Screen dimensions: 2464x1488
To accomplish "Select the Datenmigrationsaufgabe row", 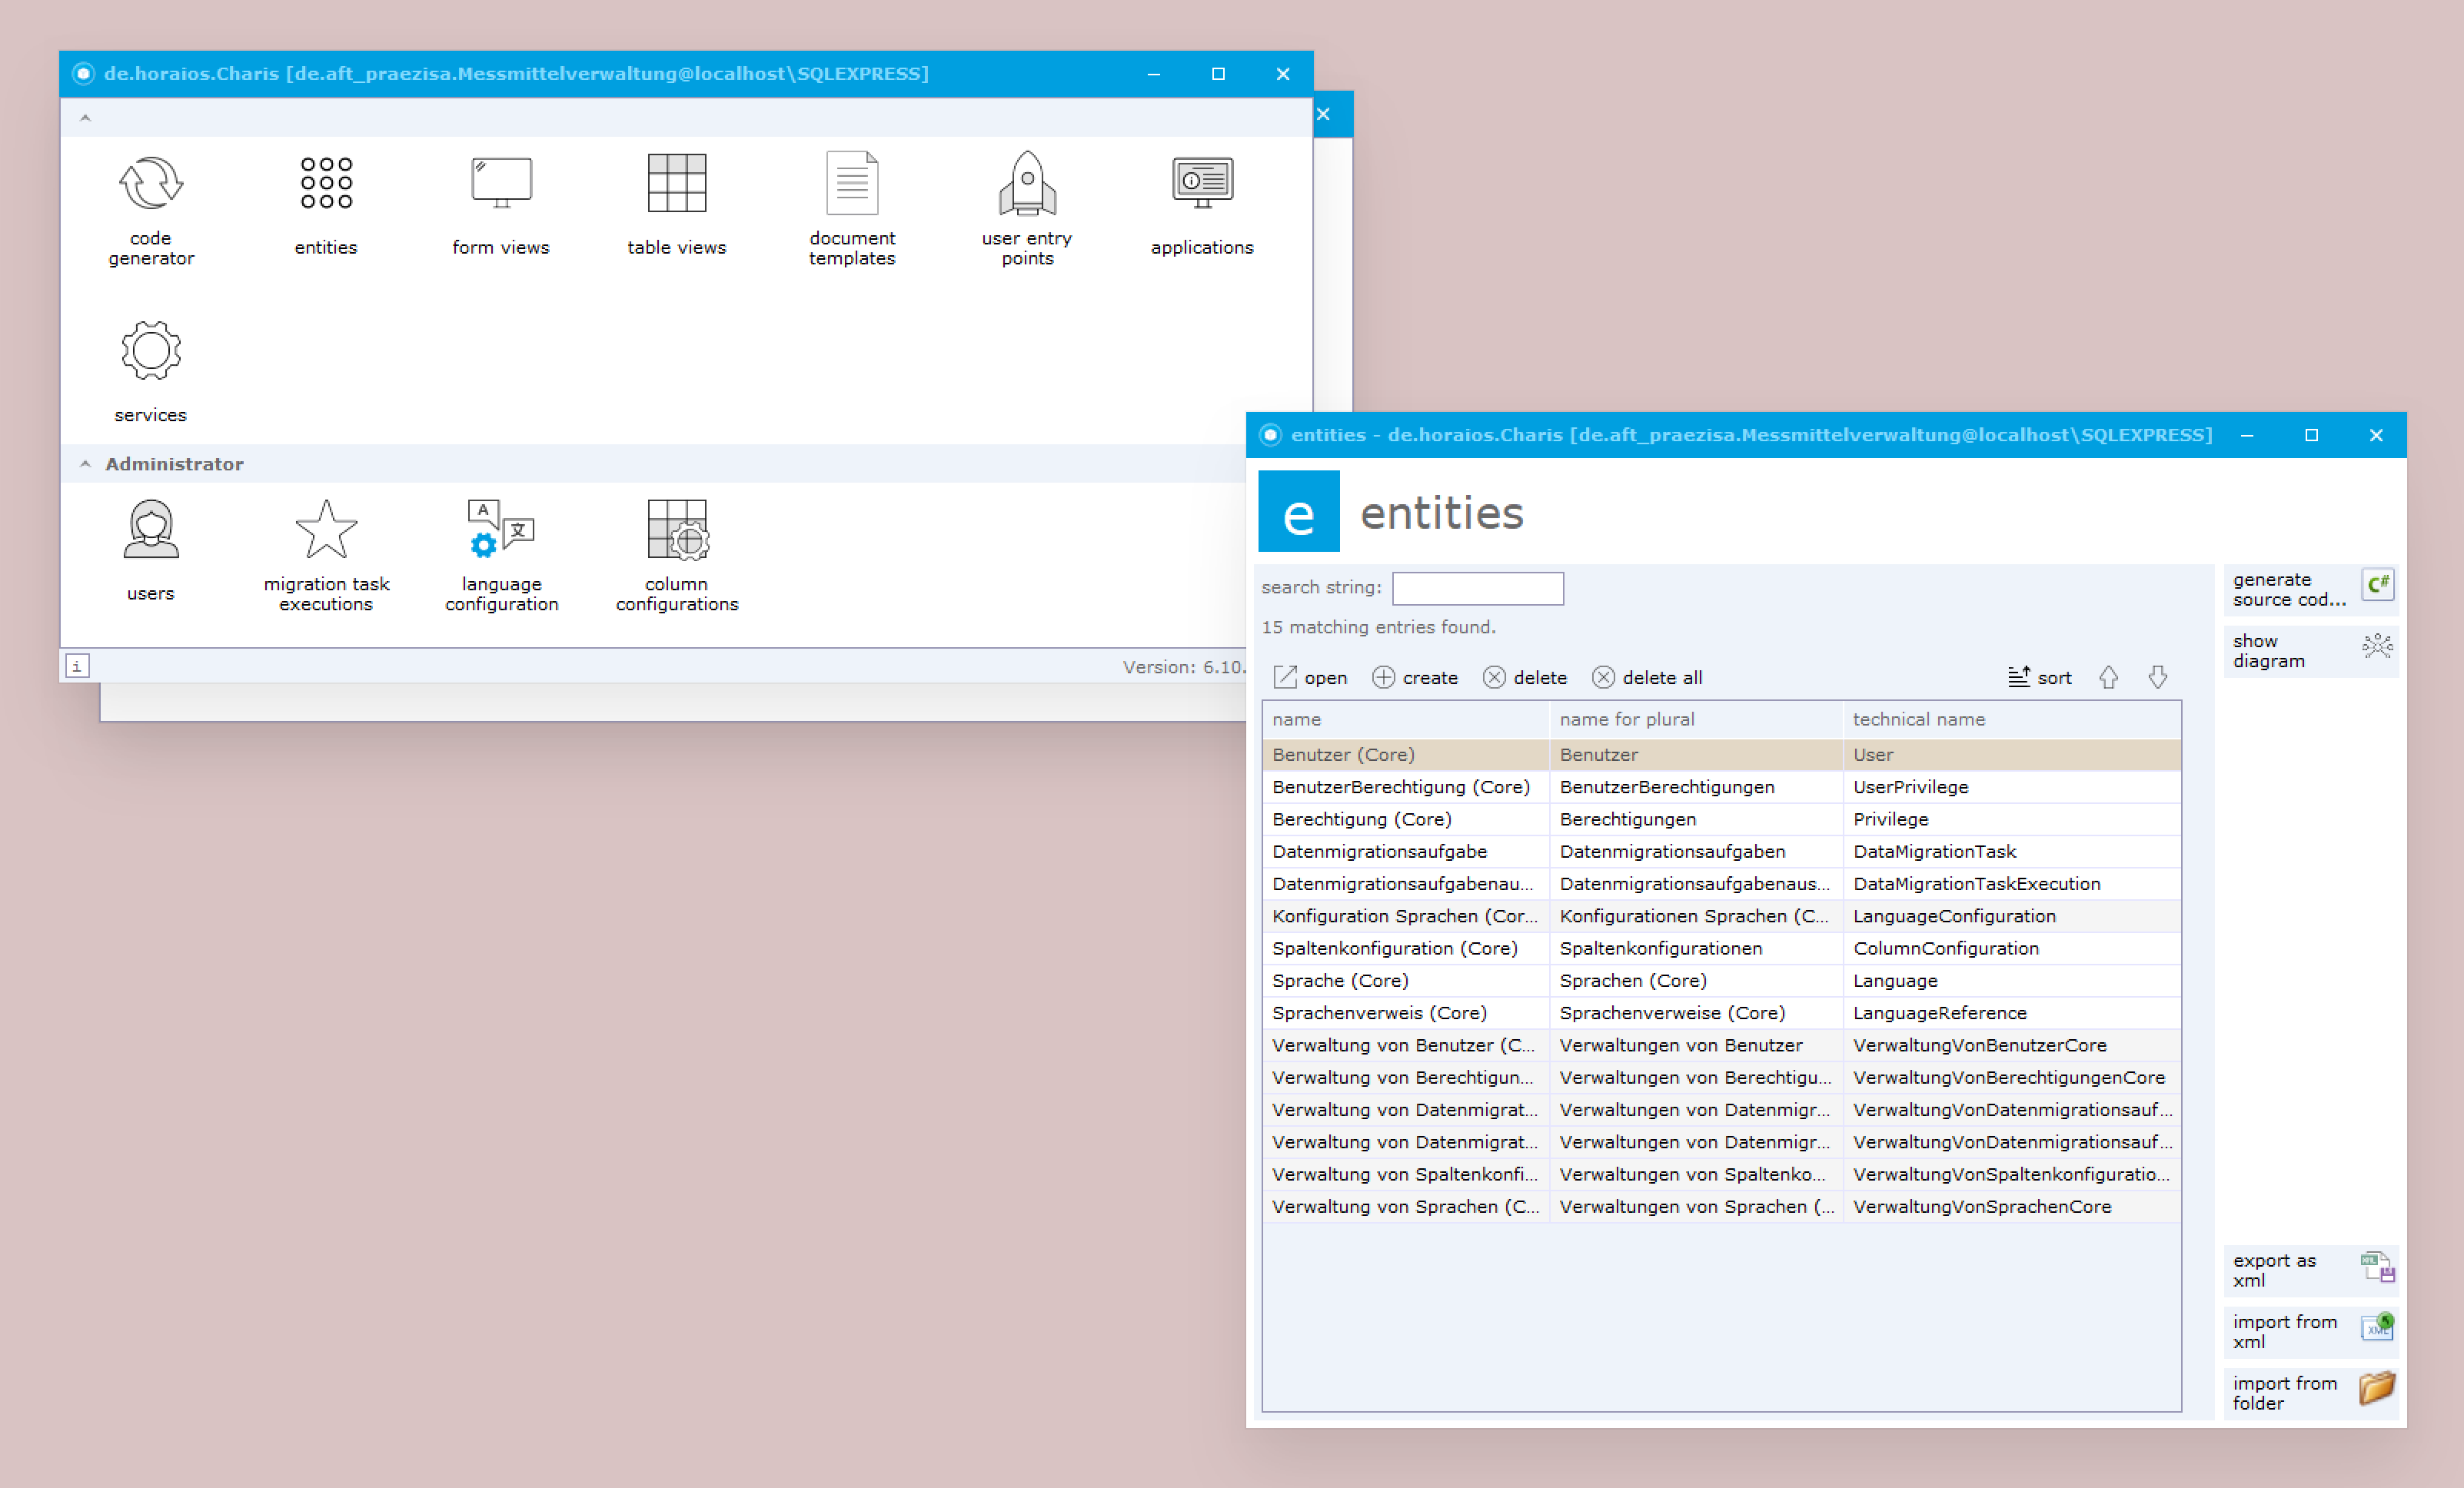I will [x=1721, y=851].
